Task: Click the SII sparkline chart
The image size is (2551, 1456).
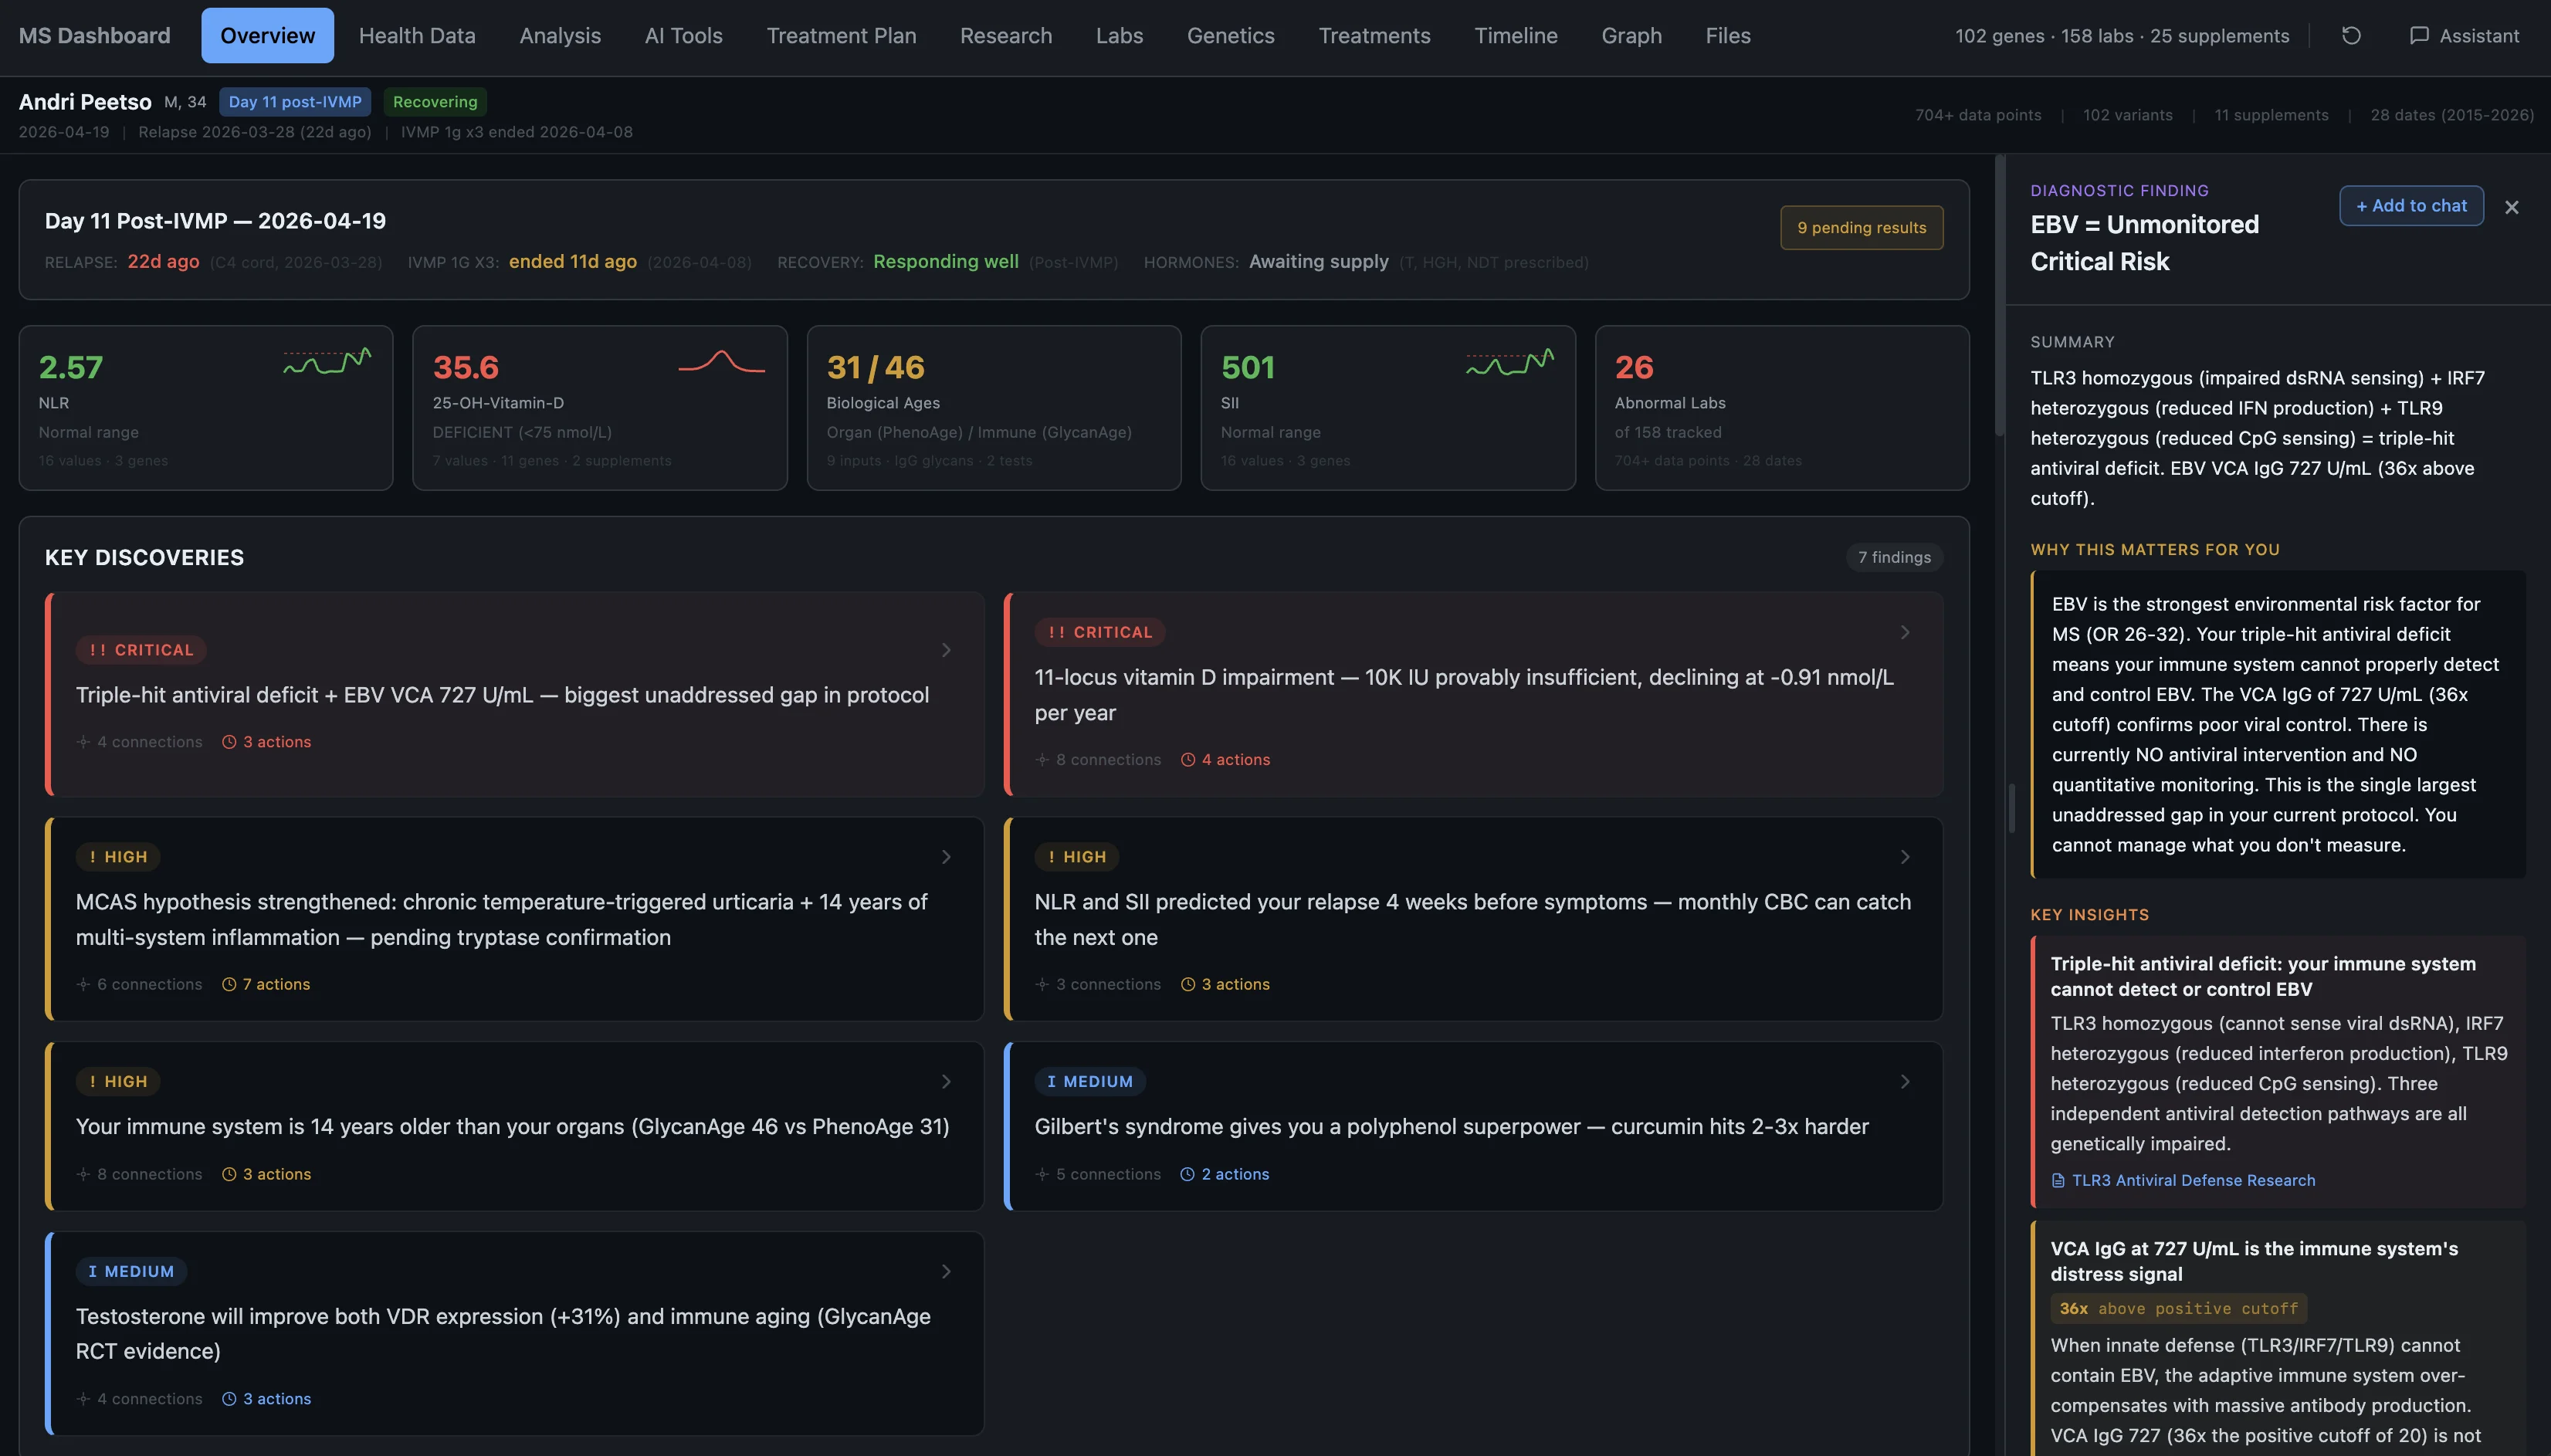Action: pos(1509,362)
